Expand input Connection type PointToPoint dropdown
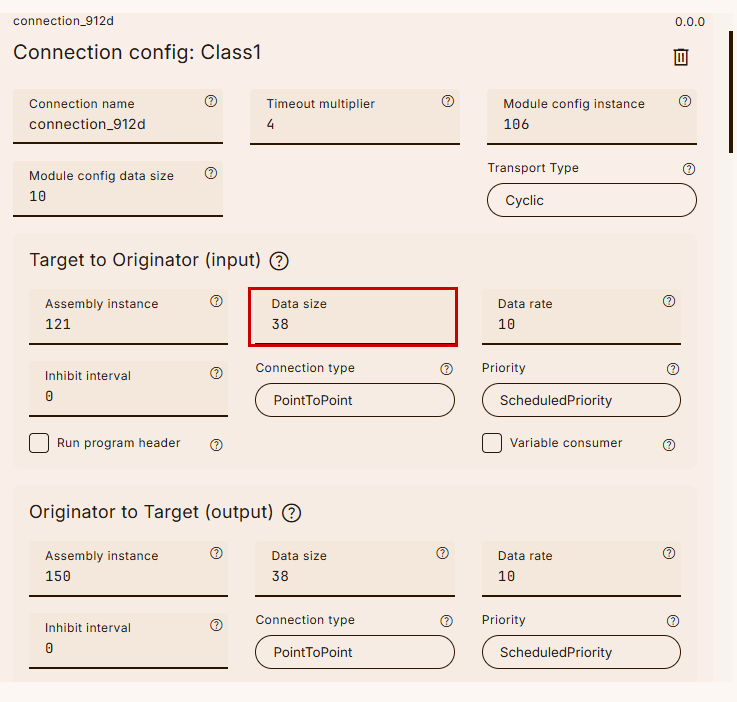Screen dimensions: 737x702 pos(354,400)
